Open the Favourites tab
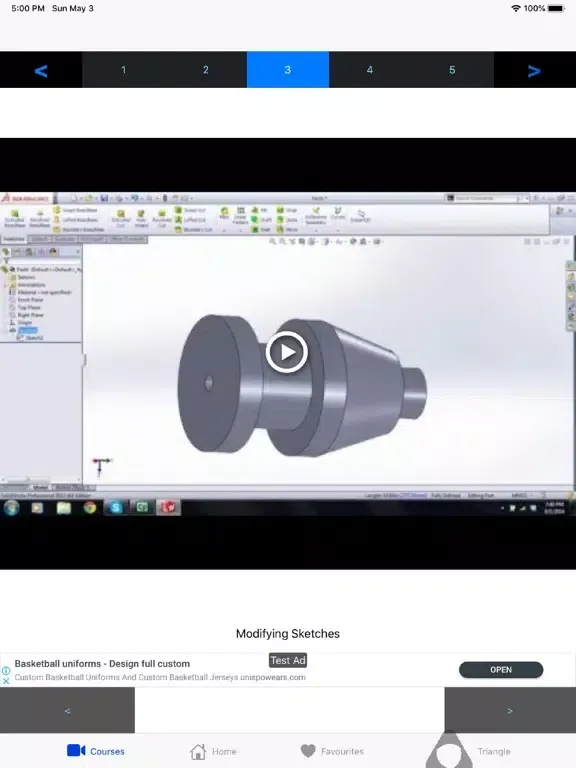Screen dimensions: 576x768 [332, 751]
